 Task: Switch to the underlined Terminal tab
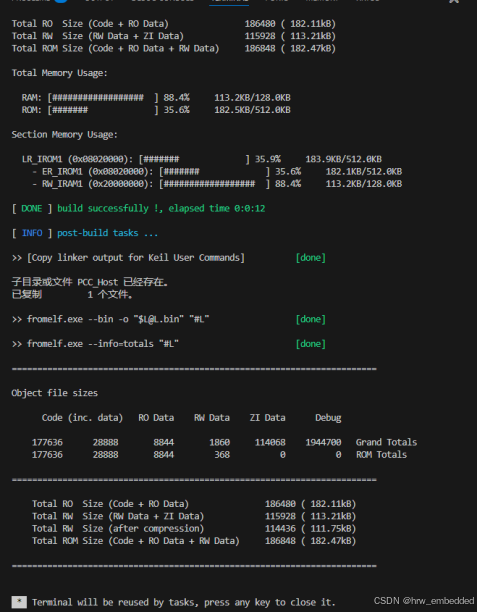tap(229, 2)
